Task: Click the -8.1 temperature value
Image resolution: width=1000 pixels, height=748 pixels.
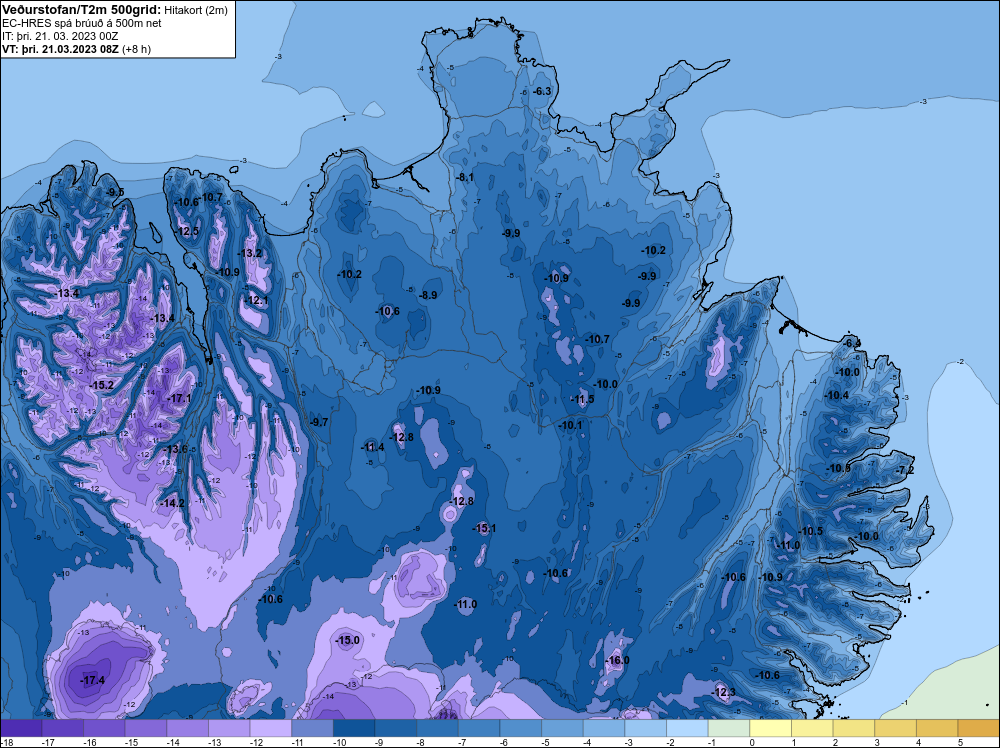Action: coord(465,177)
